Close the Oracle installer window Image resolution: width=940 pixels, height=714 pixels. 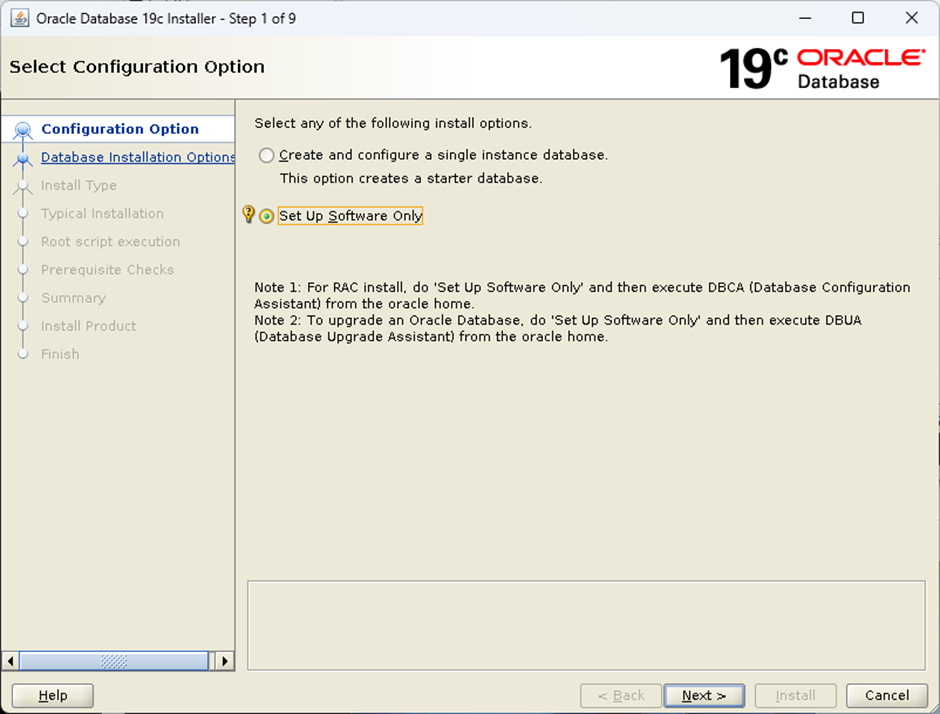pyautogui.click(x=912, y=18)
